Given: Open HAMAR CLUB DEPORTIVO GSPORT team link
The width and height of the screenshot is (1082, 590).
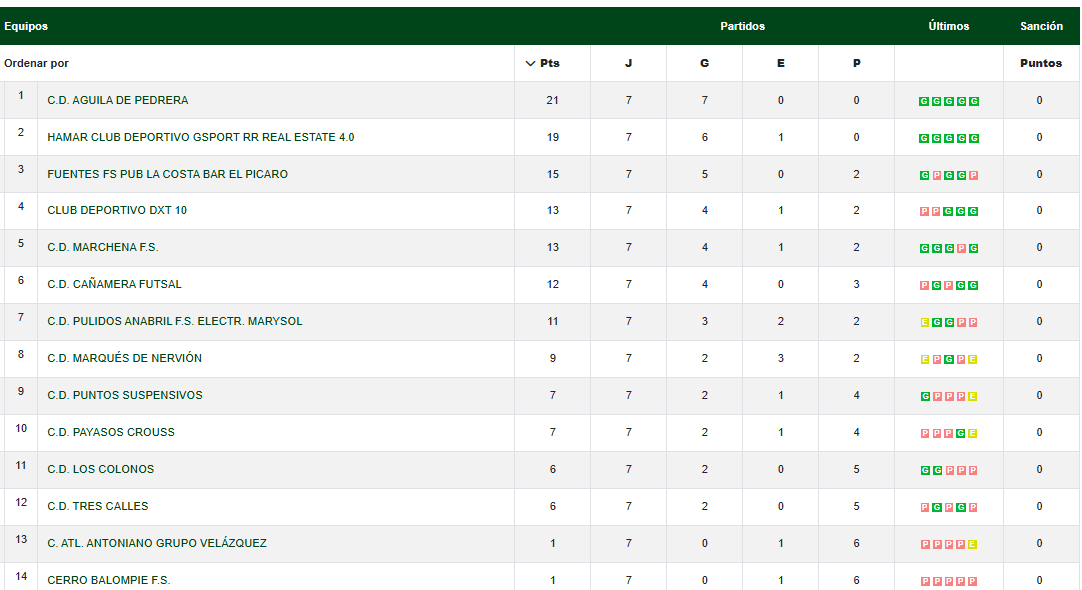Looking at the screenshot, I should (x=200, y=137).
